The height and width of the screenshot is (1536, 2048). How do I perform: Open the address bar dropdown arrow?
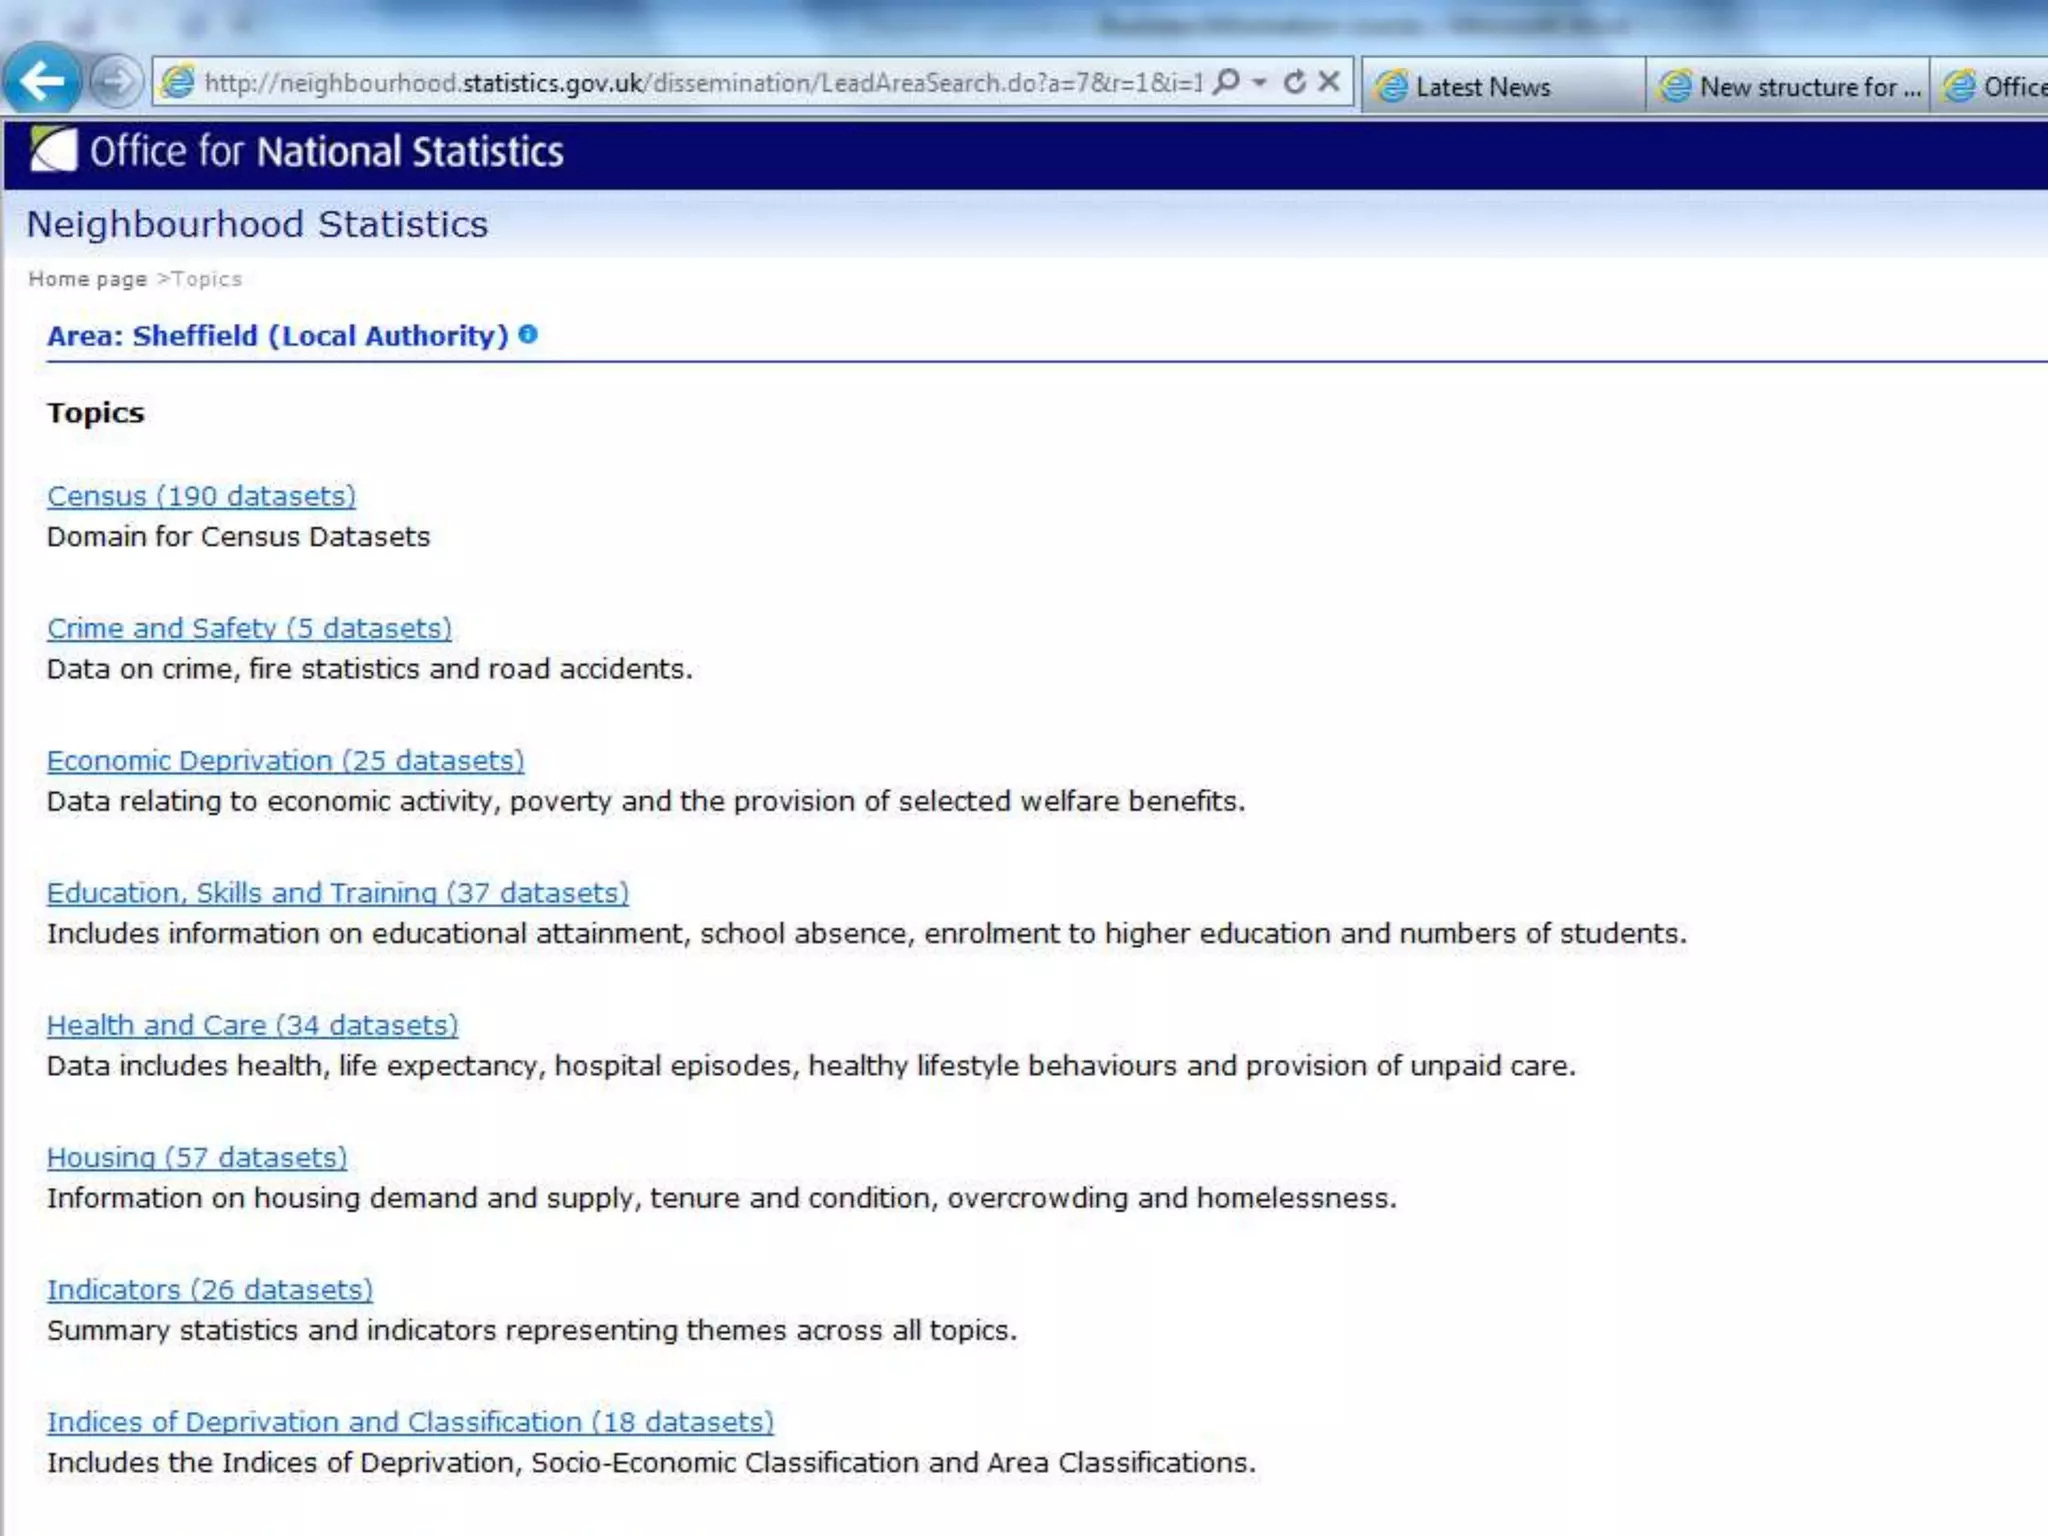click(x=1260, y=82)
